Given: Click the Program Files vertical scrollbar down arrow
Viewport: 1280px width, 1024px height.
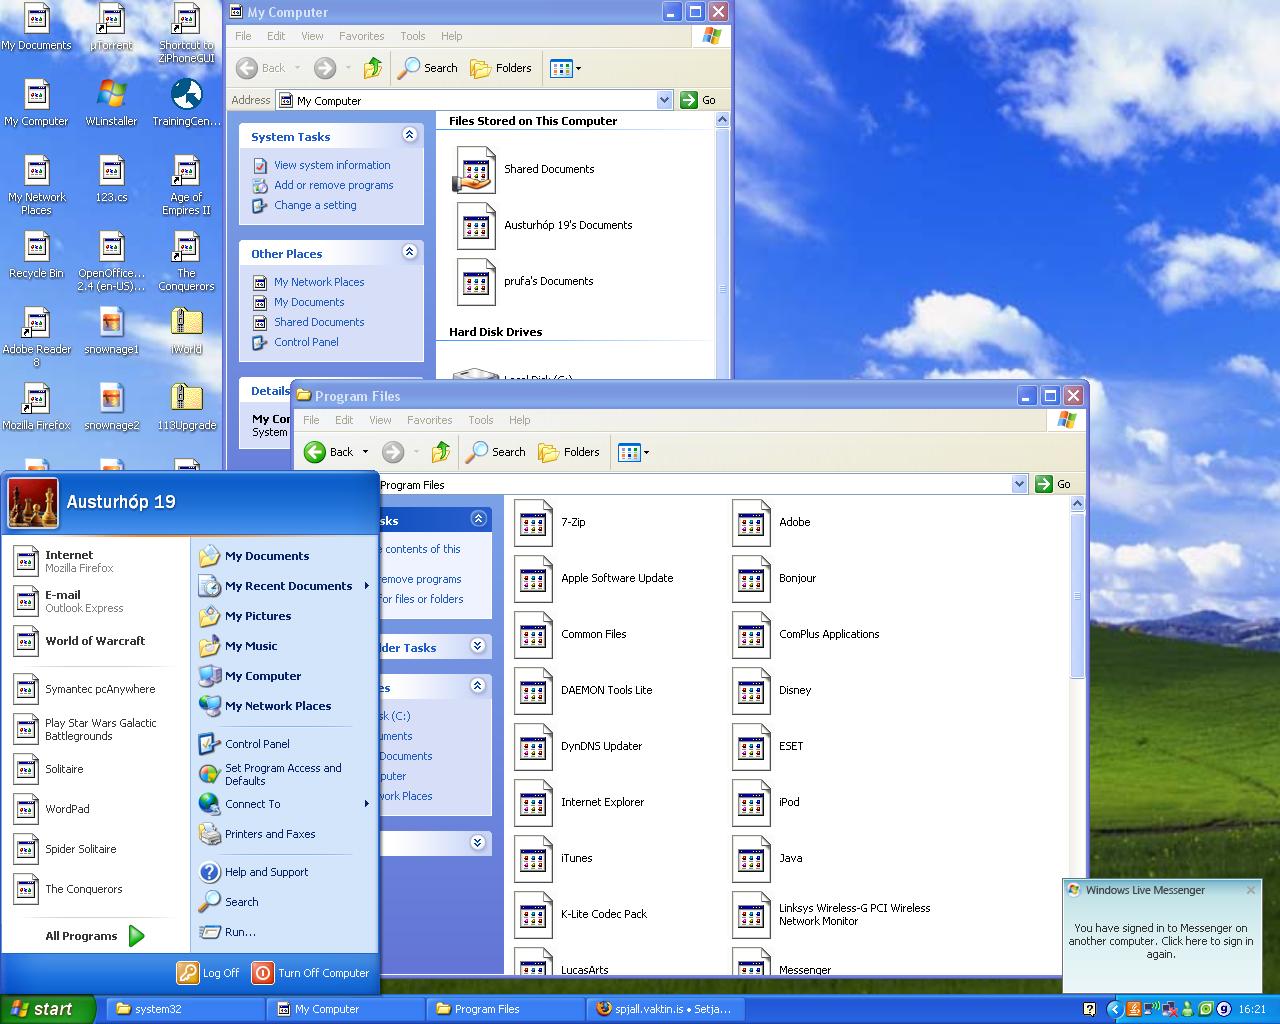Looking at the screenshot, I should point(1077,967).
